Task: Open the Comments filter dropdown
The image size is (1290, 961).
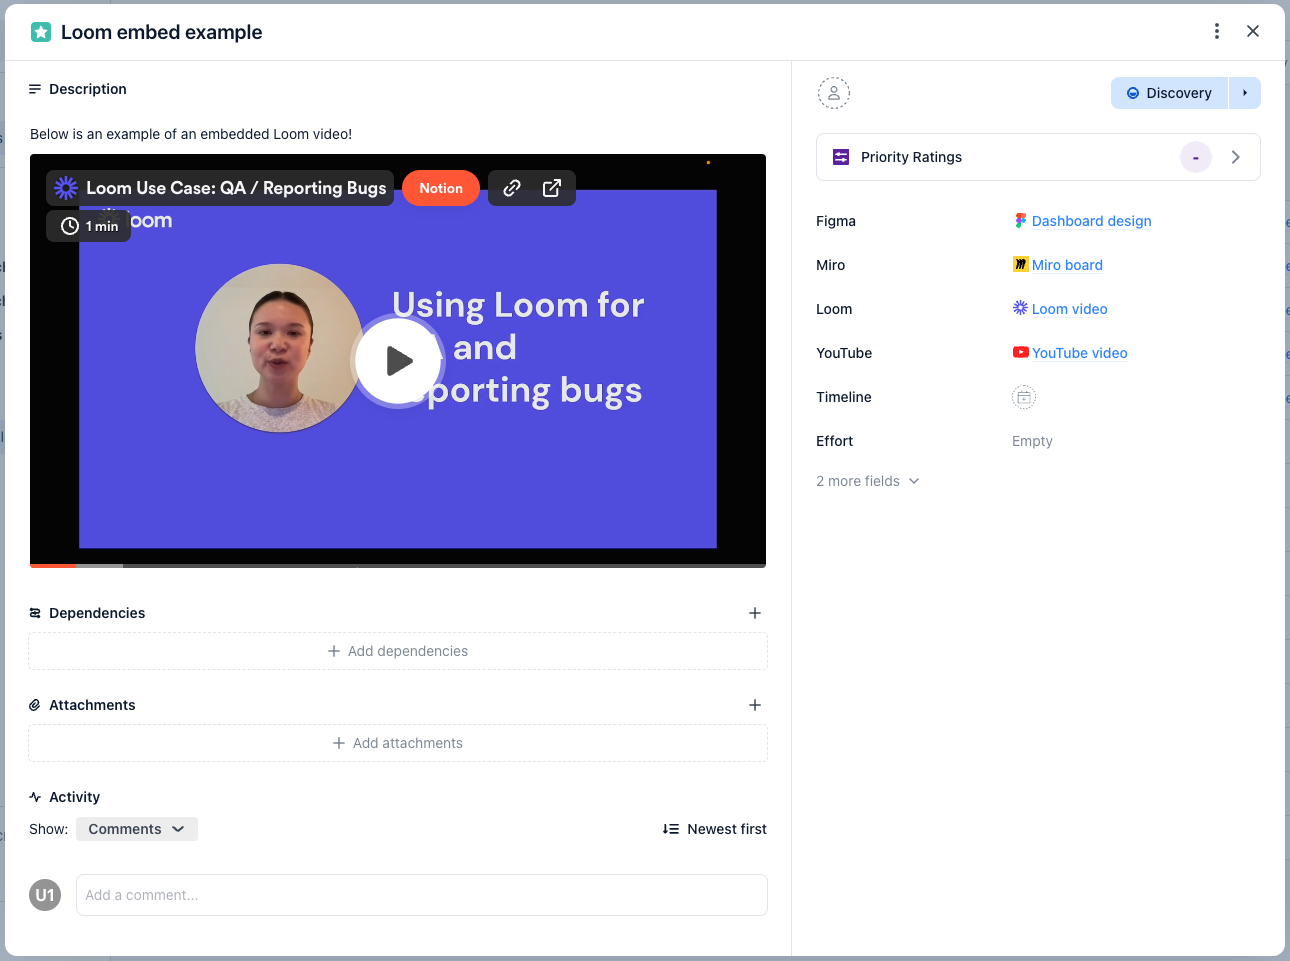Action: 137,829
